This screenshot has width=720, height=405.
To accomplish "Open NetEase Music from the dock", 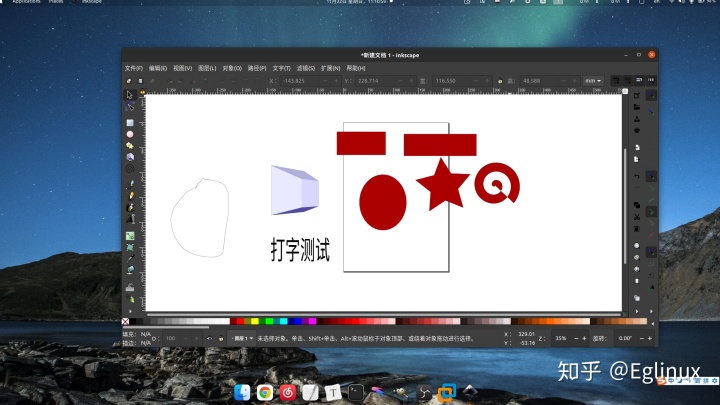I will pyautogui.click(x=287, y=393).
